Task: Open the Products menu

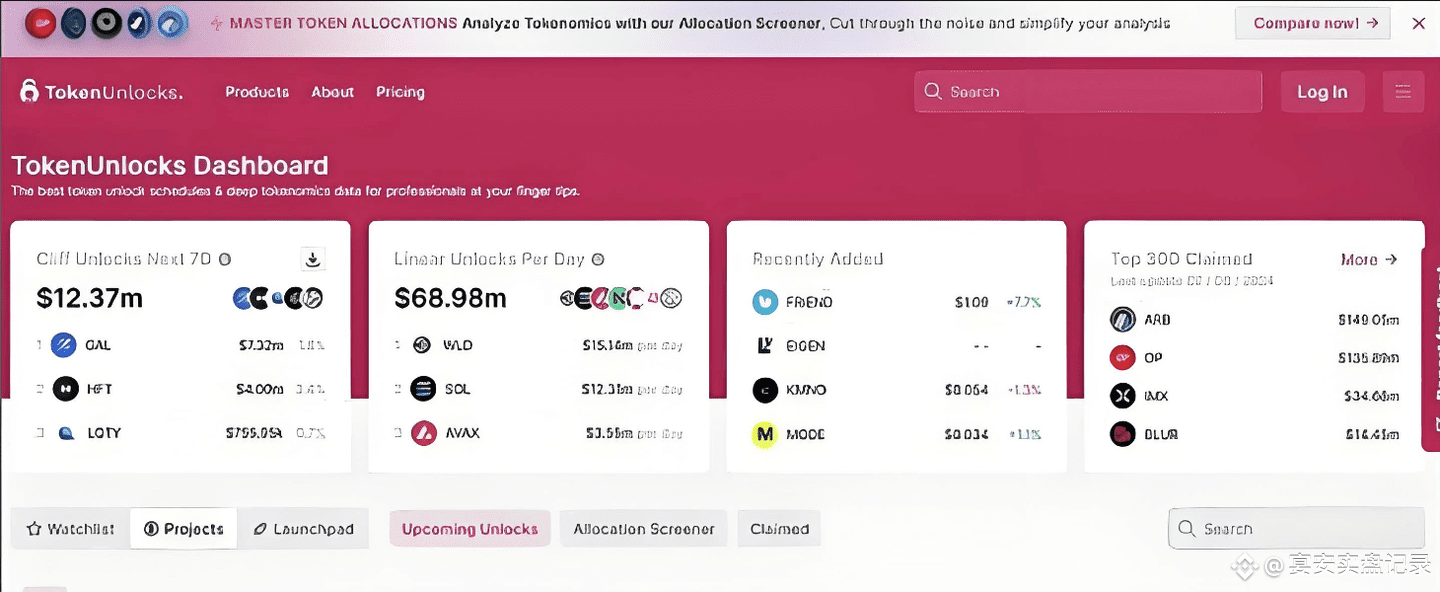Action: 257,92
